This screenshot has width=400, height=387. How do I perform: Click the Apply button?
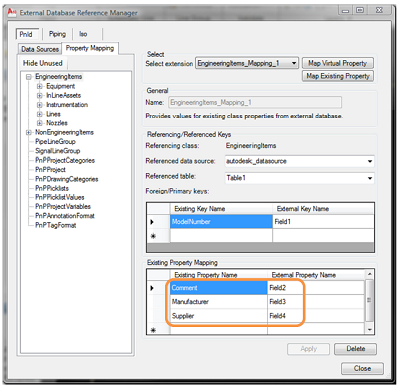click(308, 349)
